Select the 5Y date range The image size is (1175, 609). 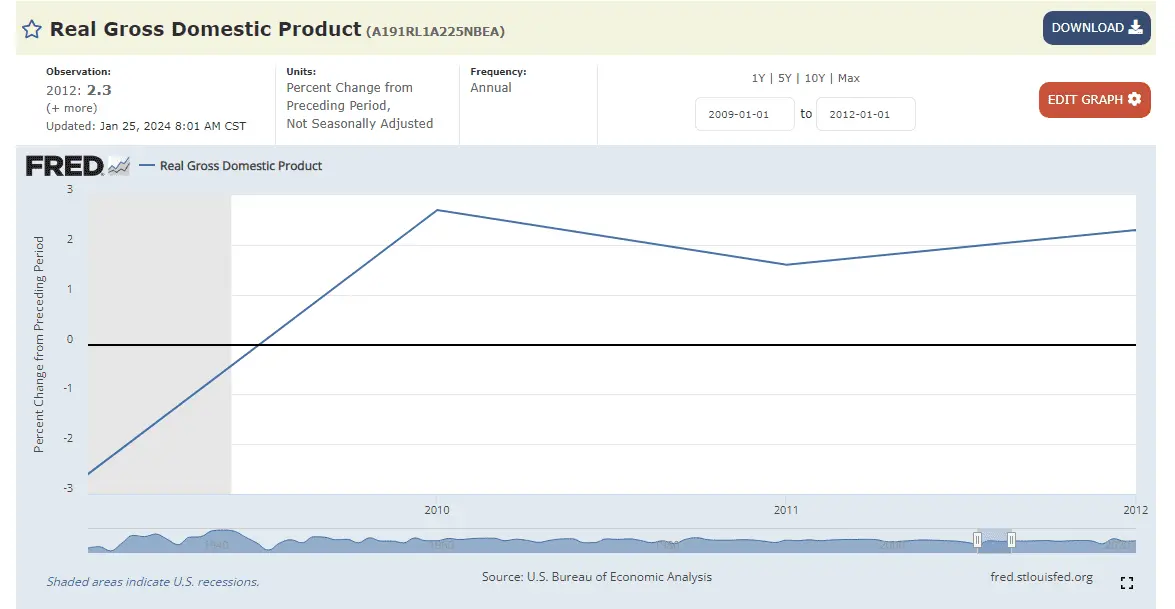click(786, 78)
